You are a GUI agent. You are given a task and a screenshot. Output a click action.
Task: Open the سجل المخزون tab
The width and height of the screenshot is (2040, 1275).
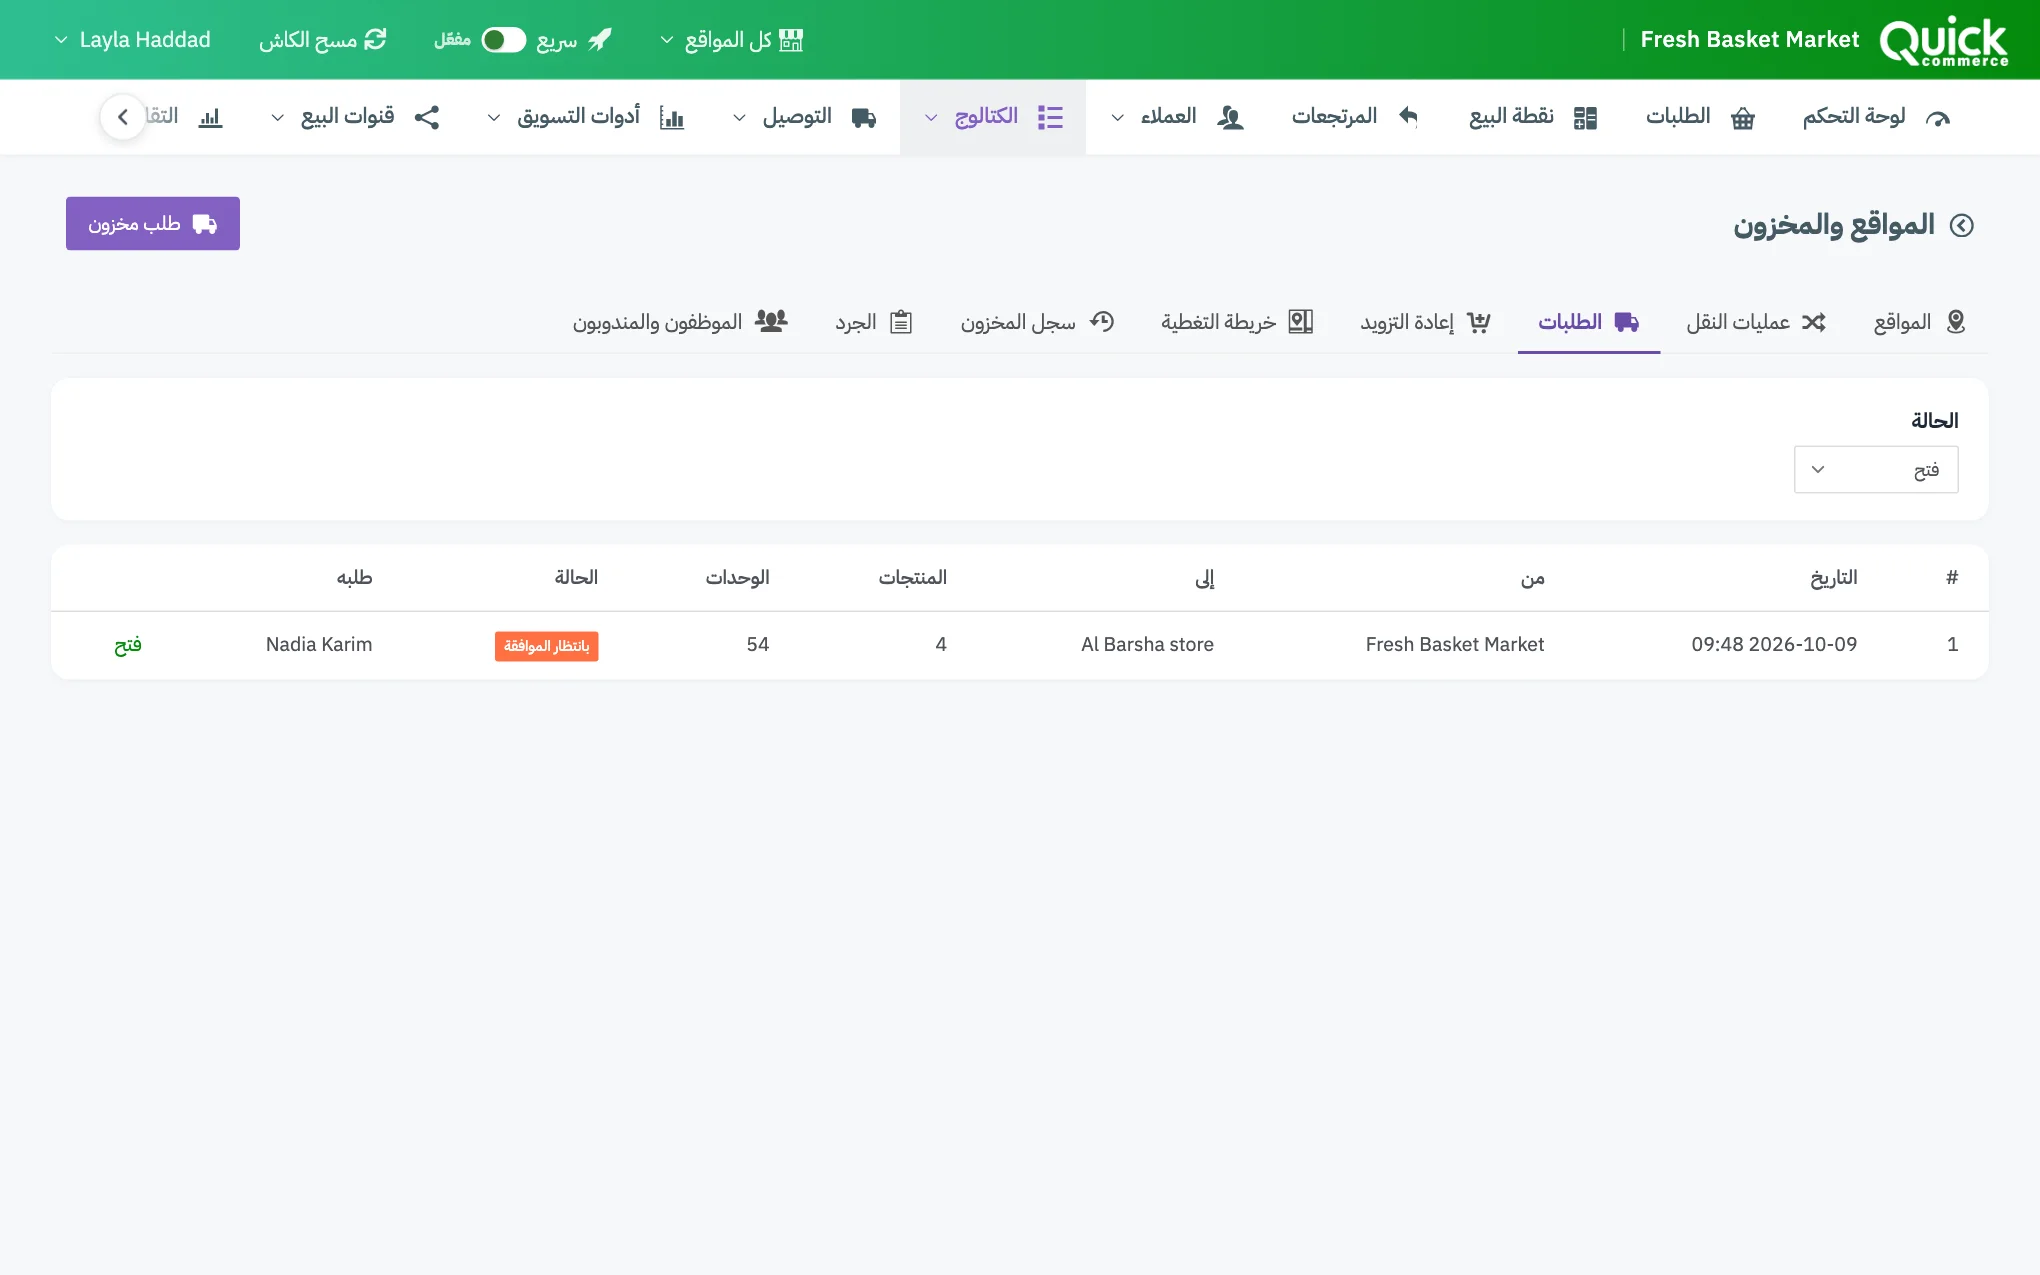(1037, 322)
